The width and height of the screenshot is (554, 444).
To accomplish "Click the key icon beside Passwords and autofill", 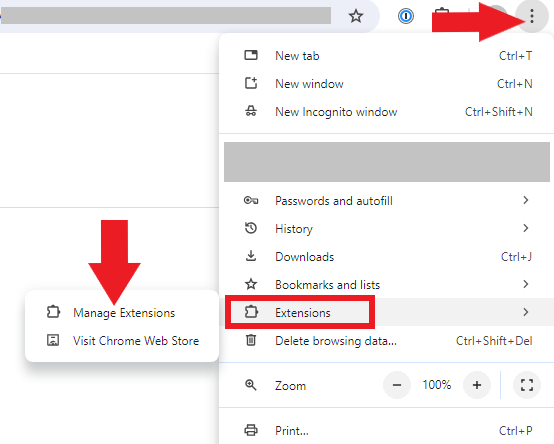I will click(x=251, y=201).
